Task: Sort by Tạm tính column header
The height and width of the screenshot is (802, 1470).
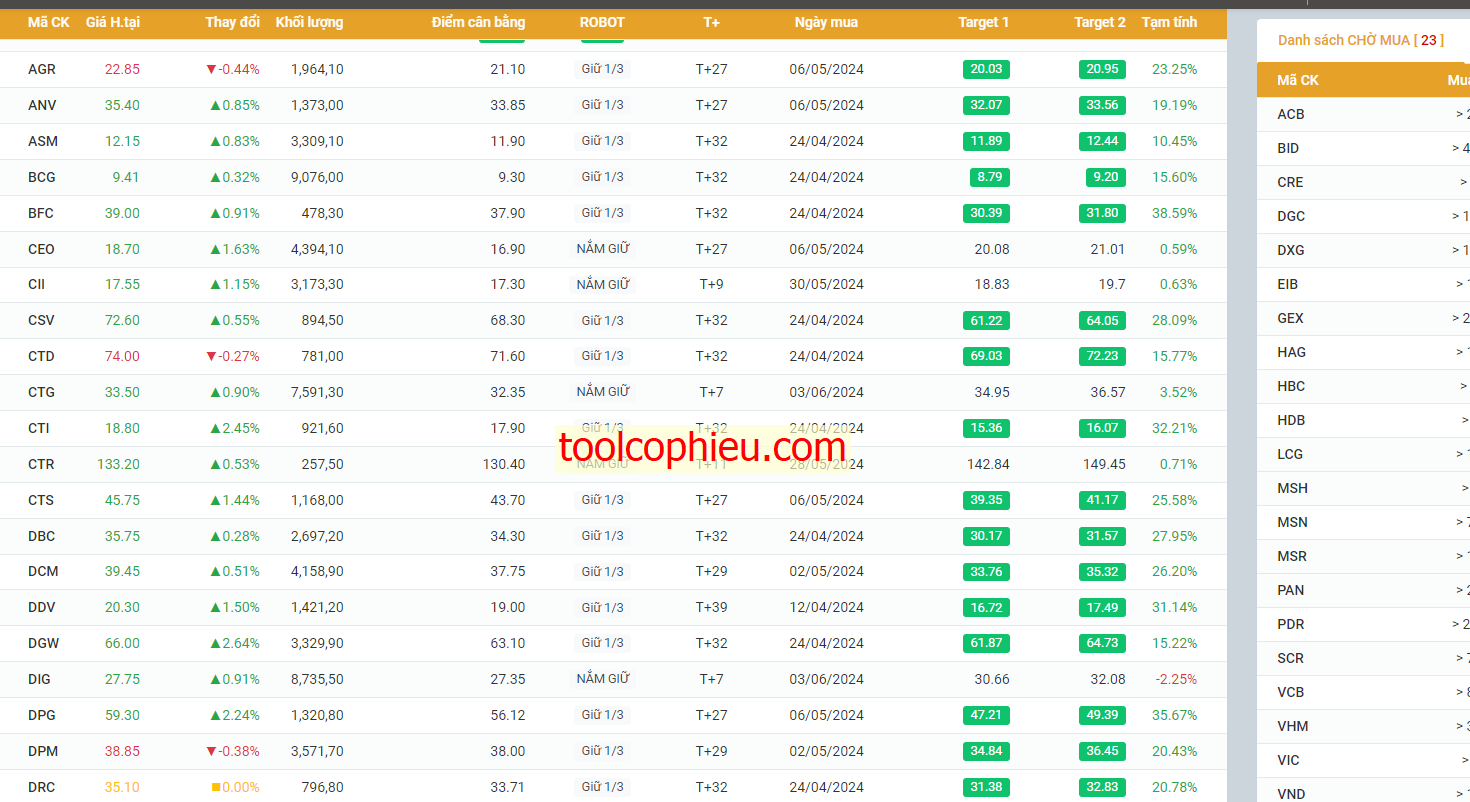Action: point(1169,22)
